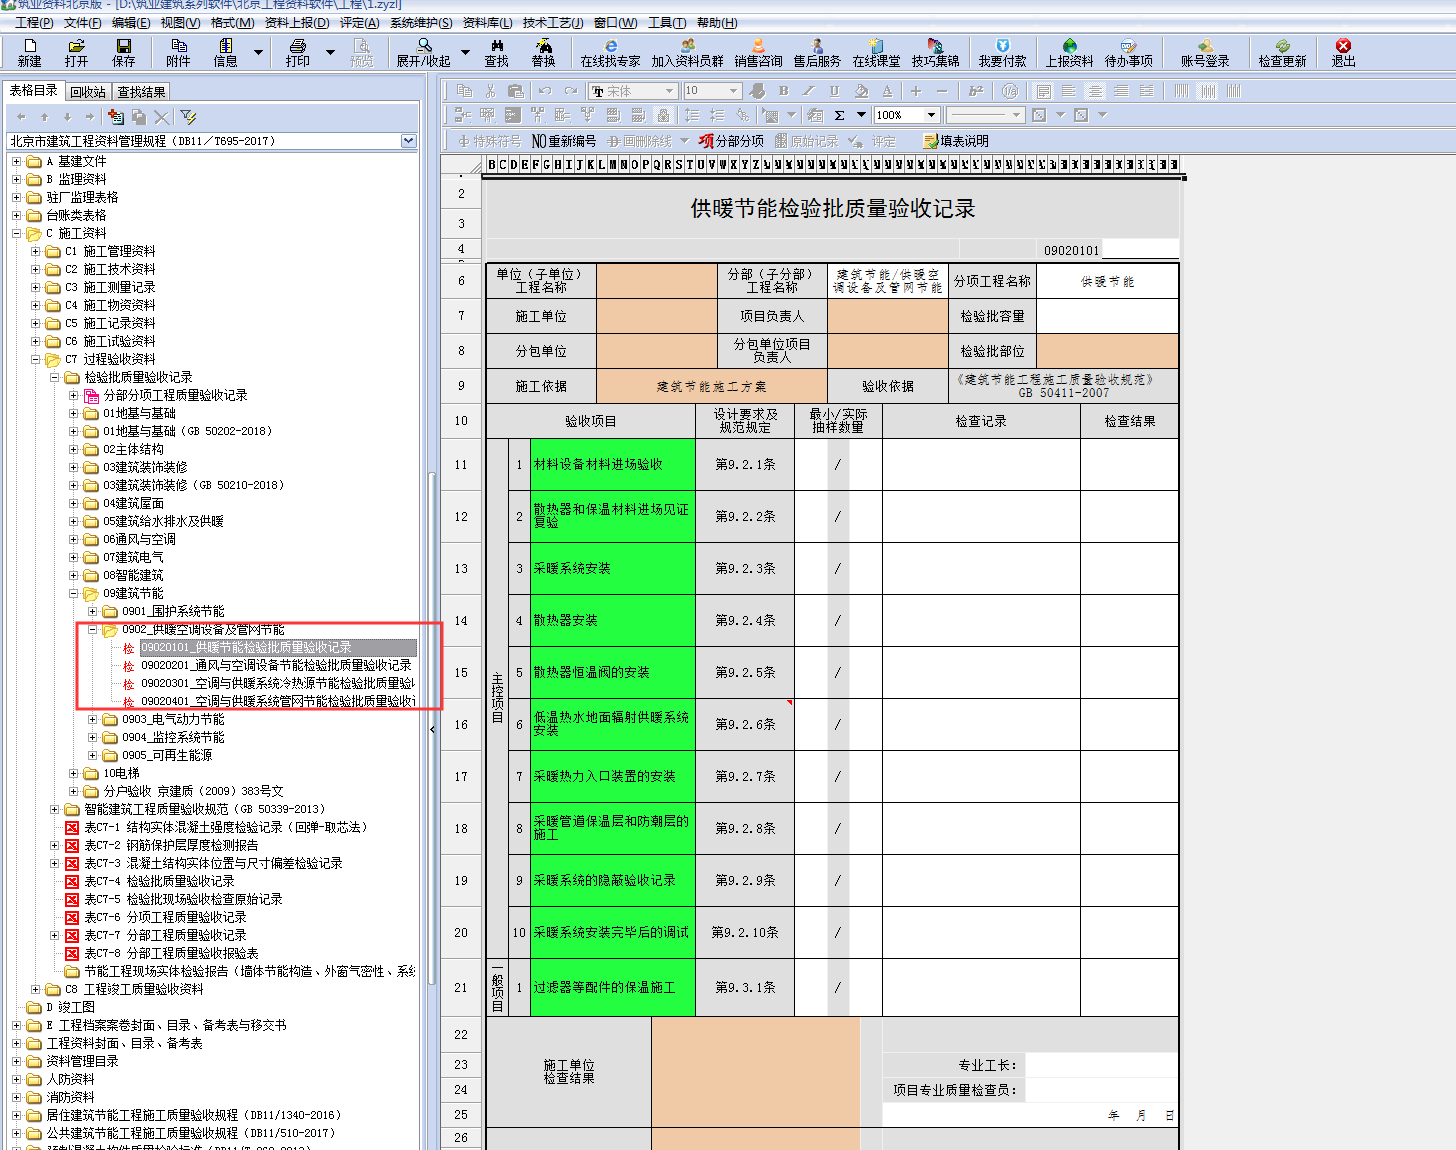Click the green 散热器安装 cell

[612, 620]
